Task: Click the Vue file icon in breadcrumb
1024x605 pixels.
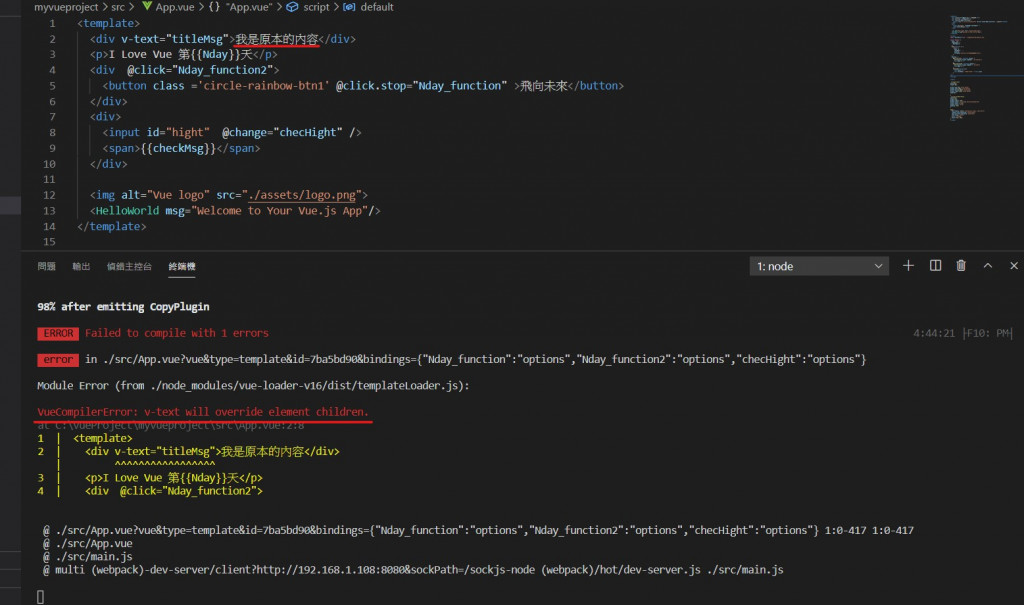Action: pos(147,7)
